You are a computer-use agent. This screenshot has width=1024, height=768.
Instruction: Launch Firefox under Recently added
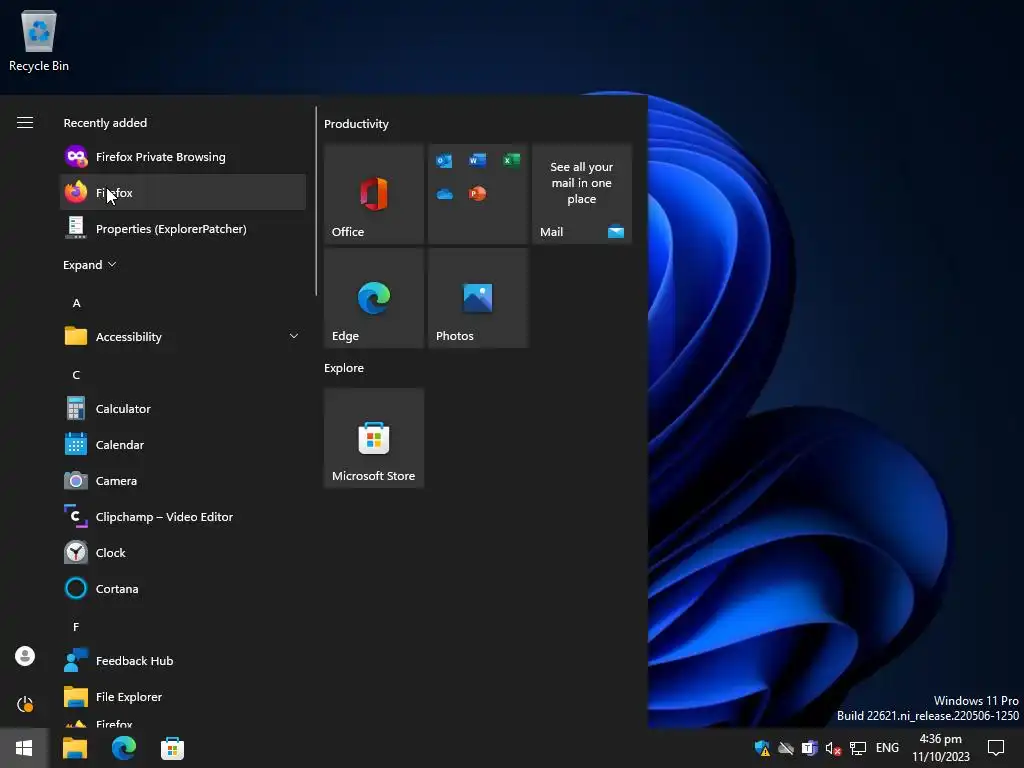182,193
